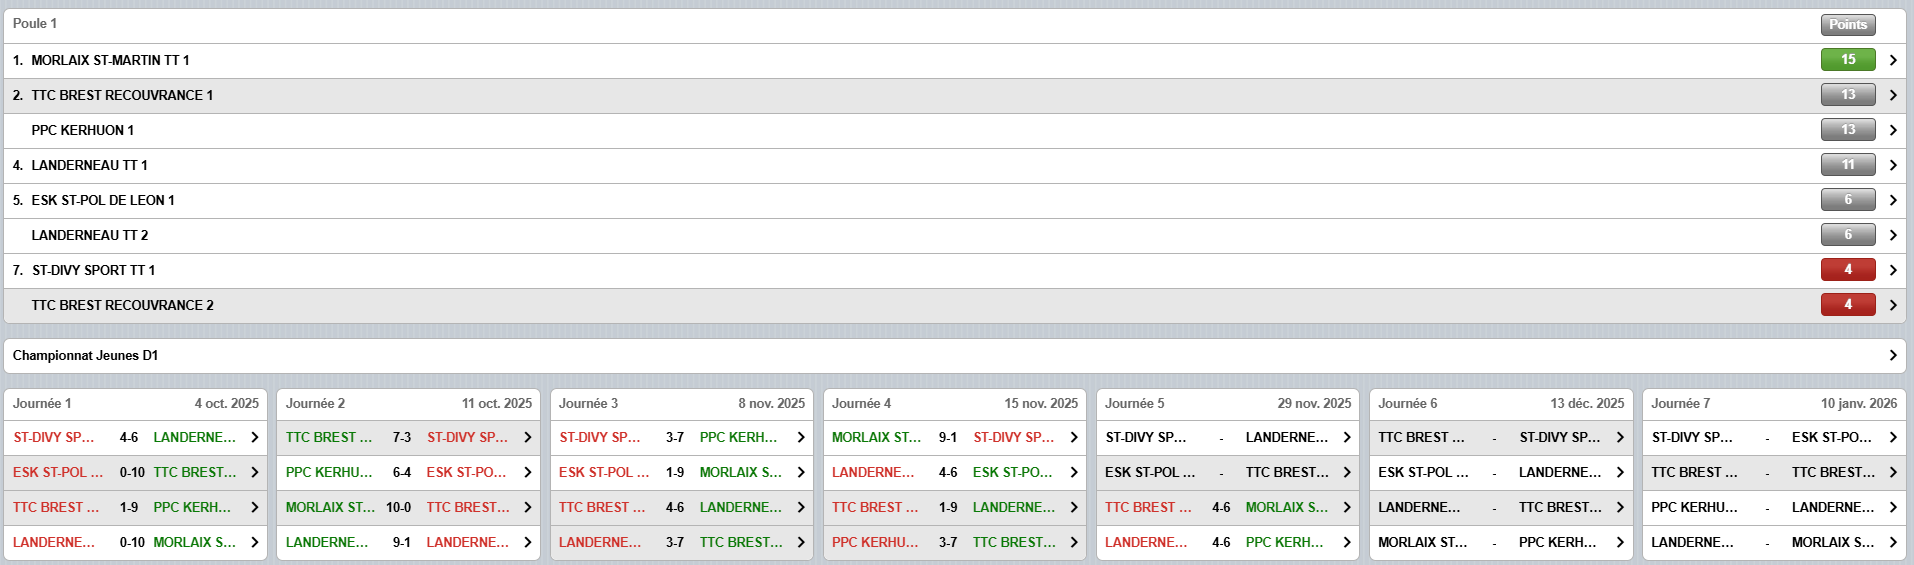
Task: Select the Journée 7 header
Action: [x=1680, y=403]
